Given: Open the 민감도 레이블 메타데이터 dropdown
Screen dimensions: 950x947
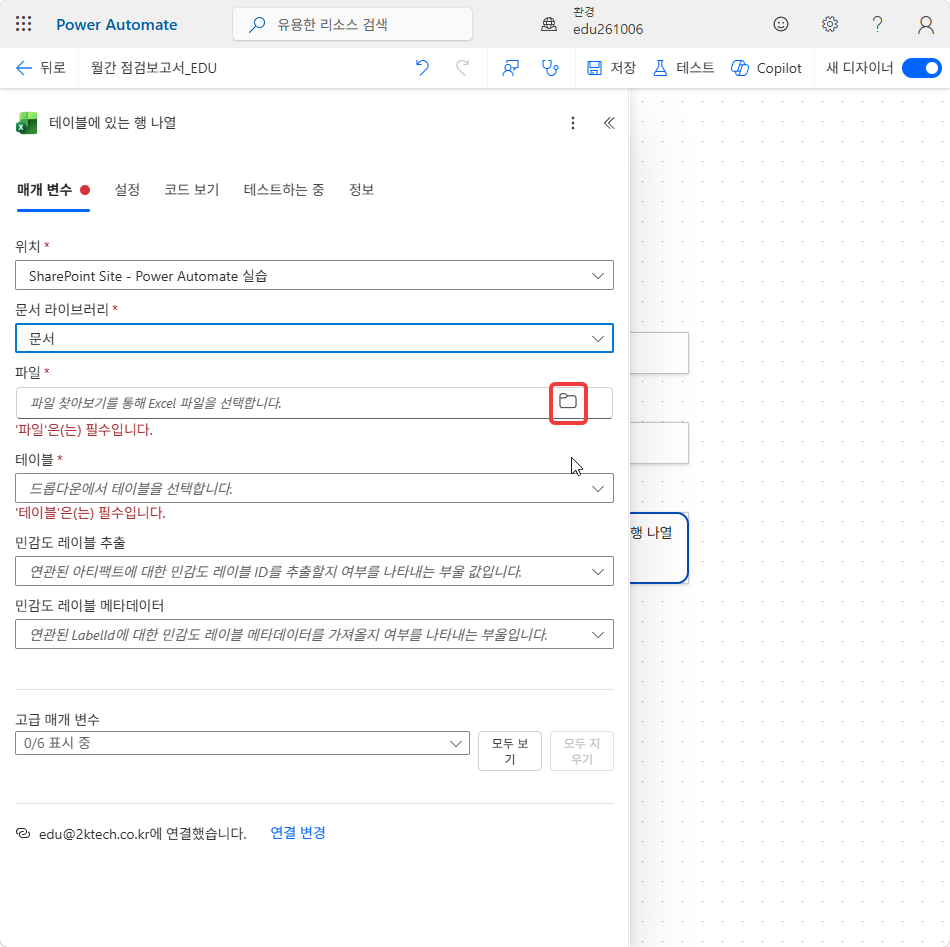Looking at the screenshot, I should coord(314,634).
